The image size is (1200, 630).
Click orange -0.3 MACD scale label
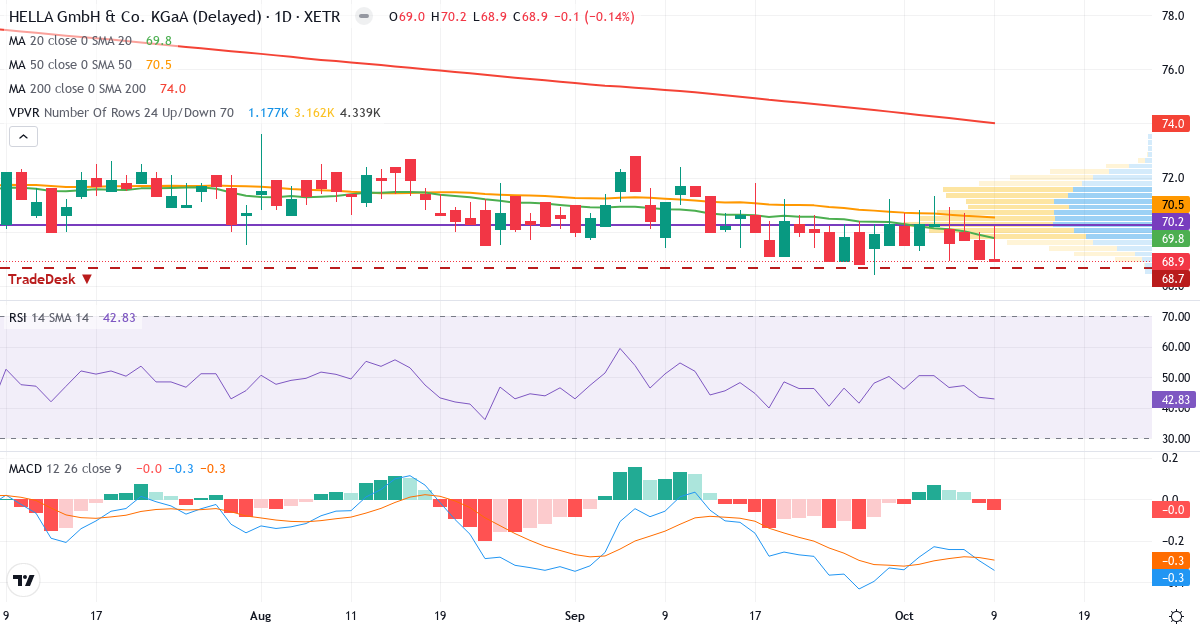click(1170, 560)
